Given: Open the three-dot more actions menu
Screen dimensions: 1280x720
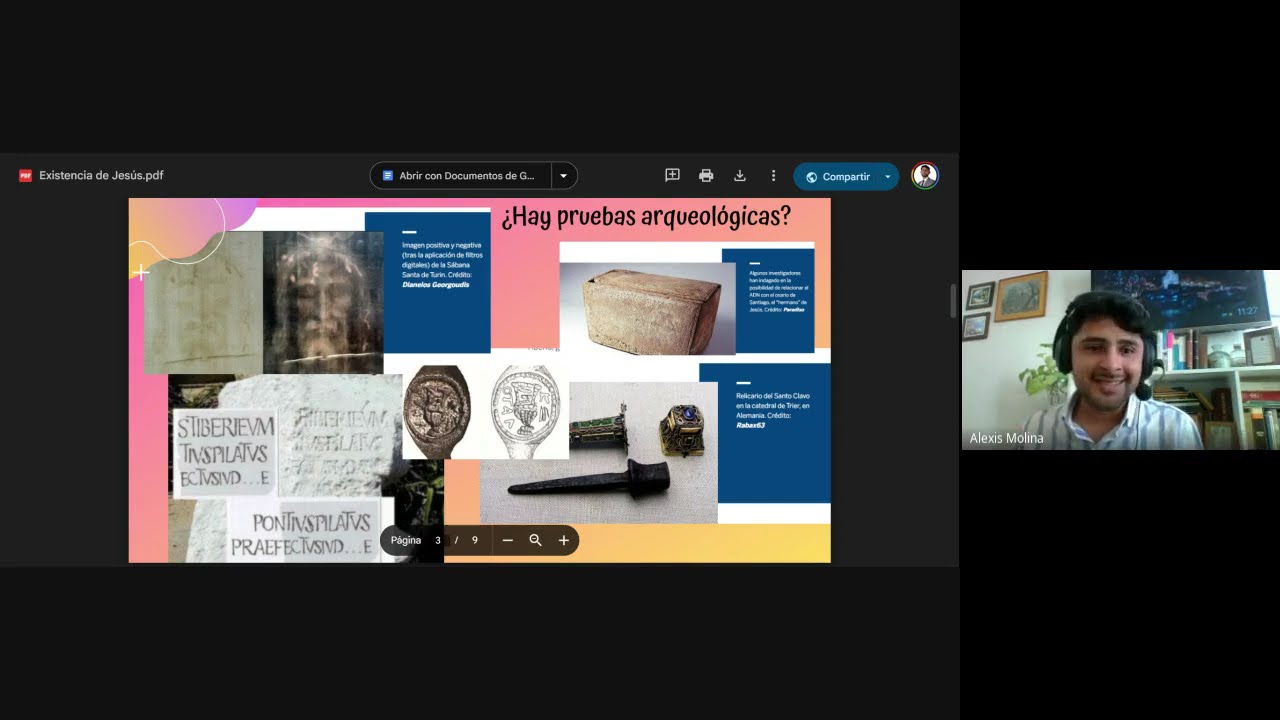Looking at the screenshot, I should [773, 176].
